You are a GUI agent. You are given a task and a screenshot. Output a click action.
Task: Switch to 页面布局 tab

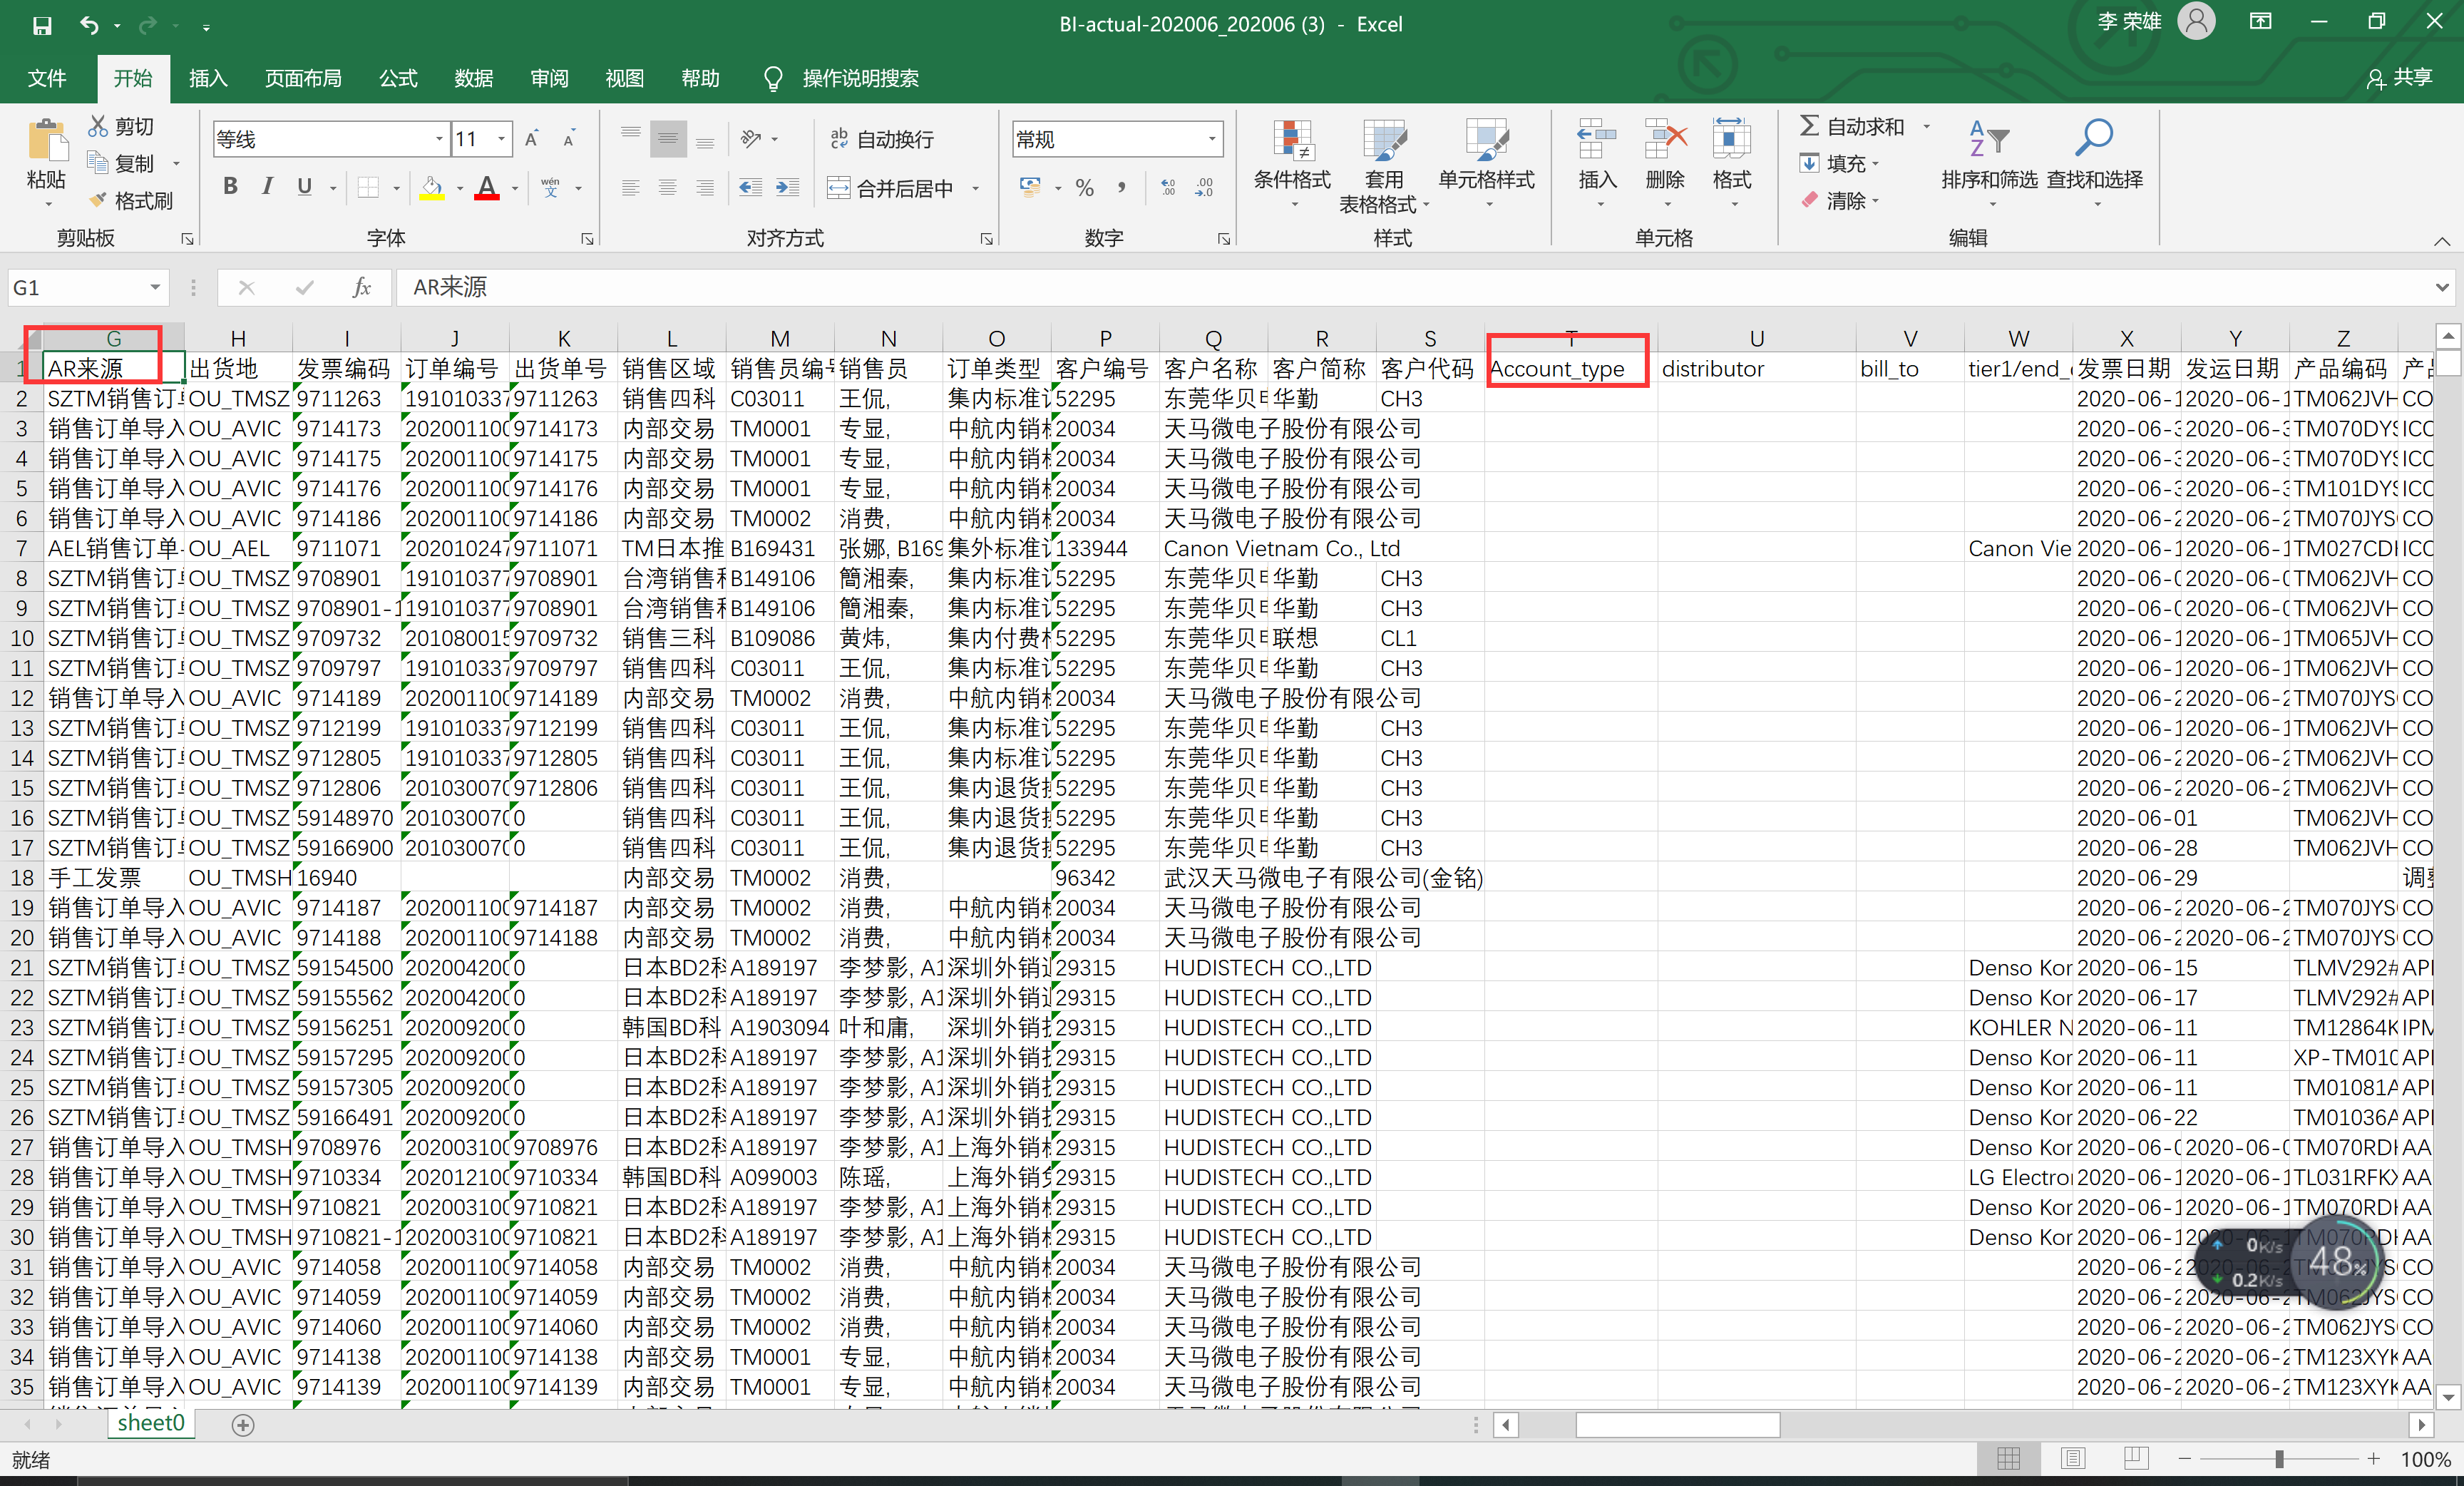click(303, 78)
